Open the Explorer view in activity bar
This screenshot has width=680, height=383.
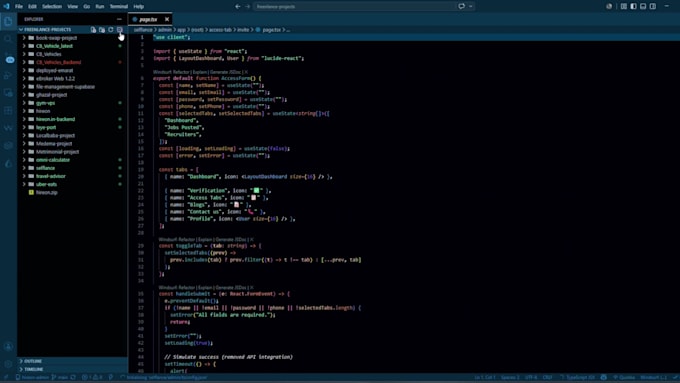pos(8,21)
